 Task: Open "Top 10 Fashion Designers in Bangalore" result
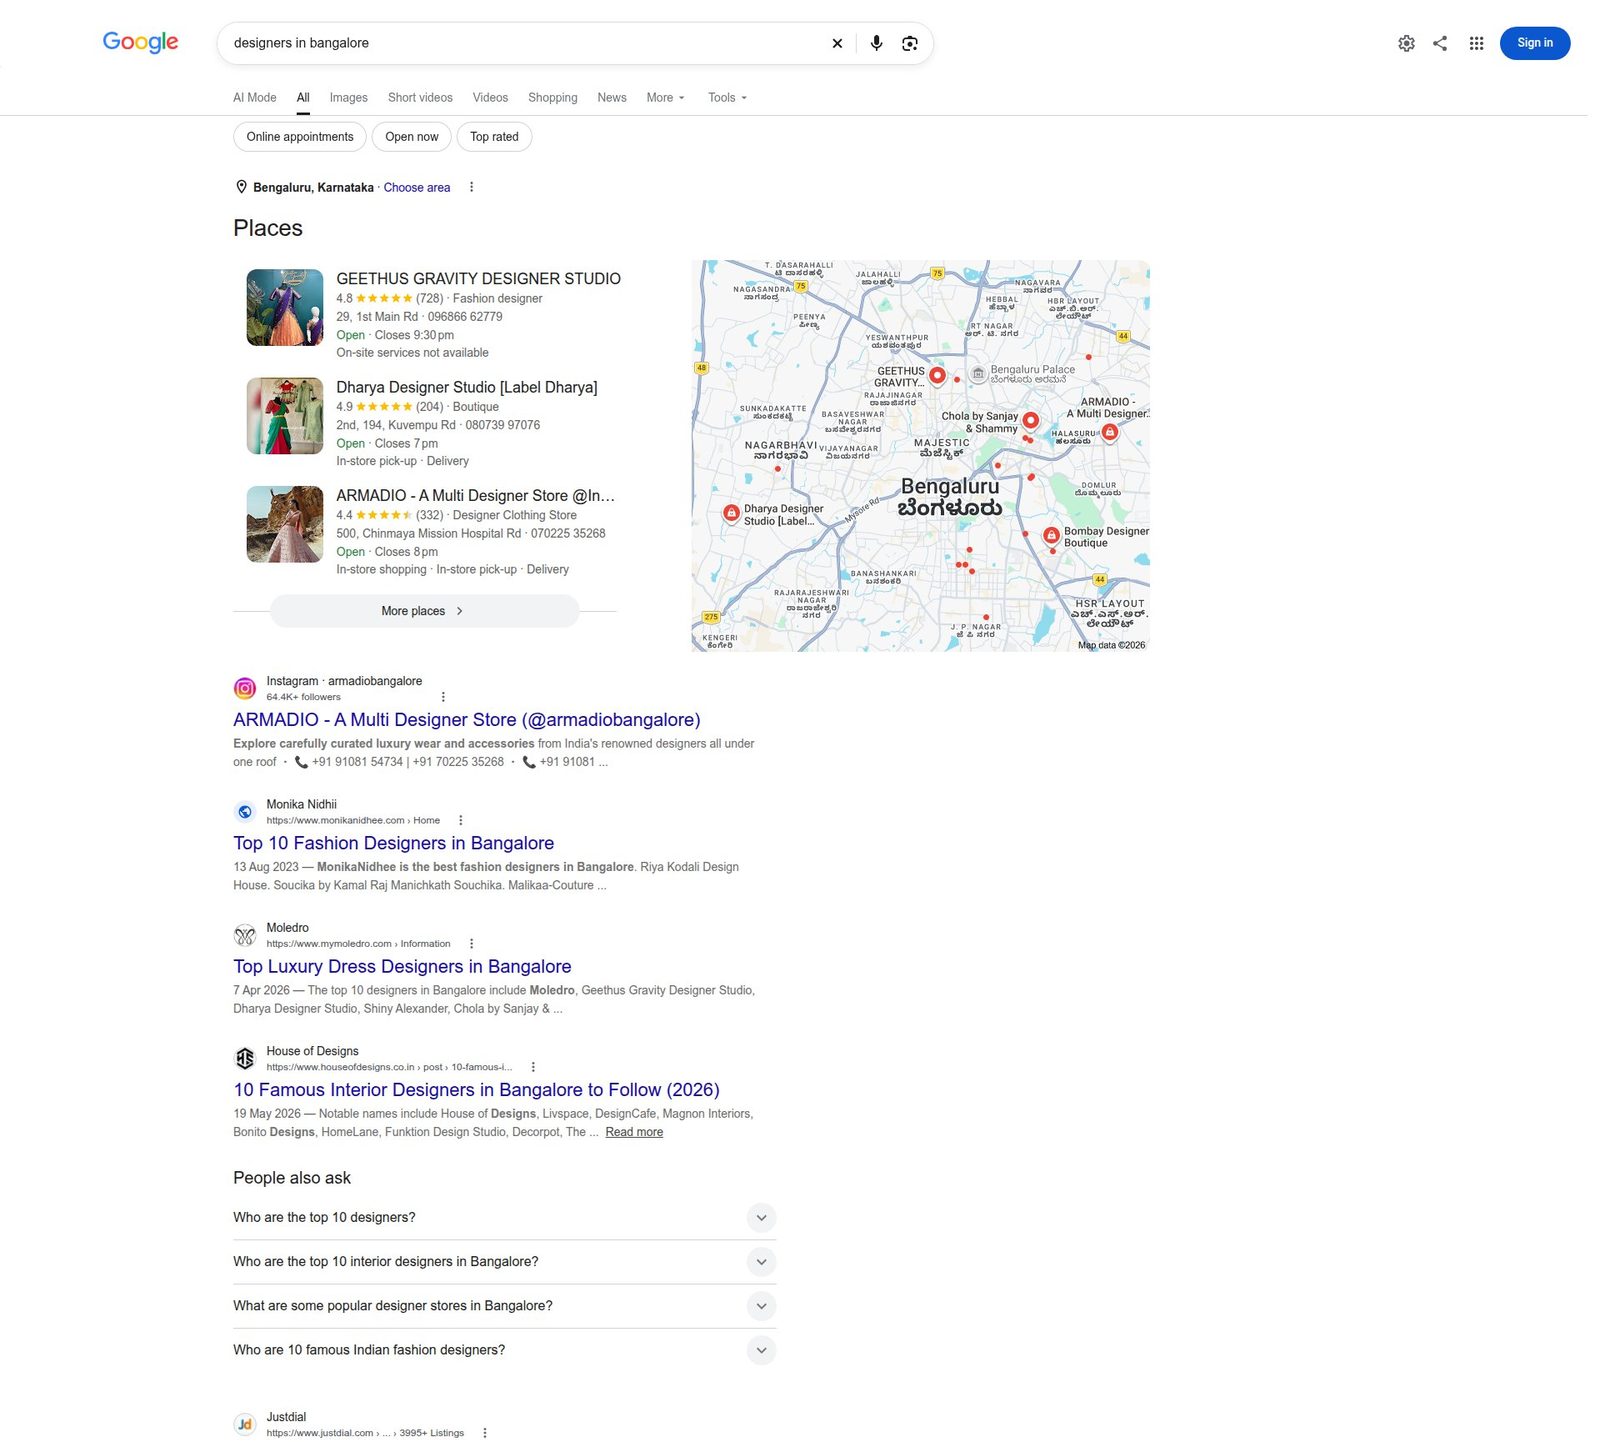click(x=393, y=843)
